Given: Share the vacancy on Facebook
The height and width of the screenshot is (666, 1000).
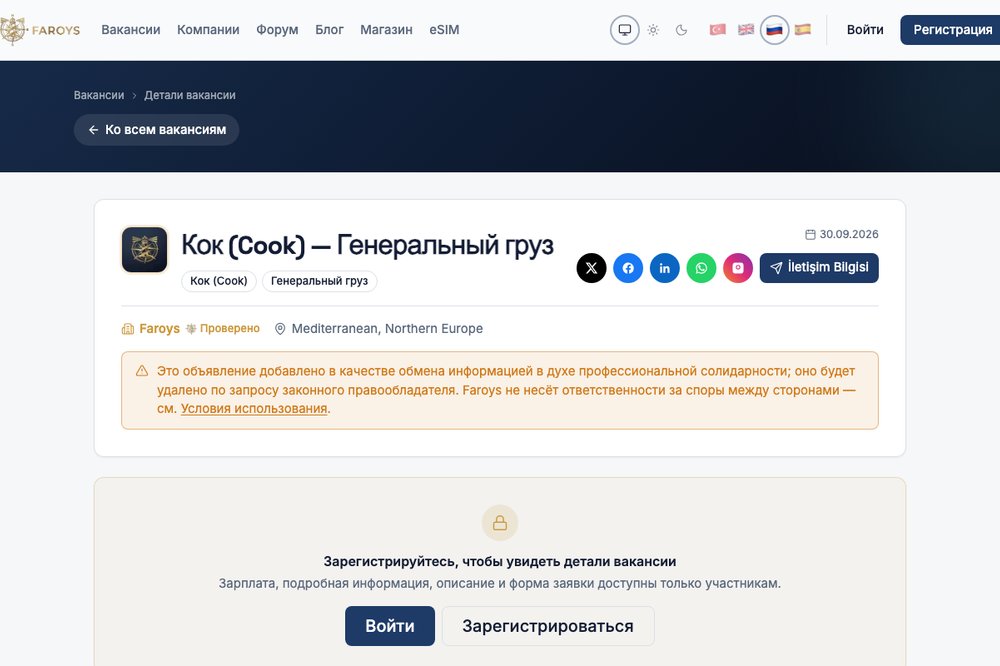Looking at the screenshot, I should click(628, 268).
